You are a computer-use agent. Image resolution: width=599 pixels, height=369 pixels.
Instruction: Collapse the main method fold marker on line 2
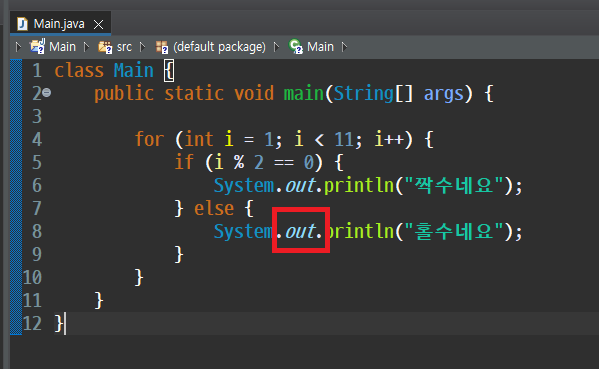[x=47, y=92]
